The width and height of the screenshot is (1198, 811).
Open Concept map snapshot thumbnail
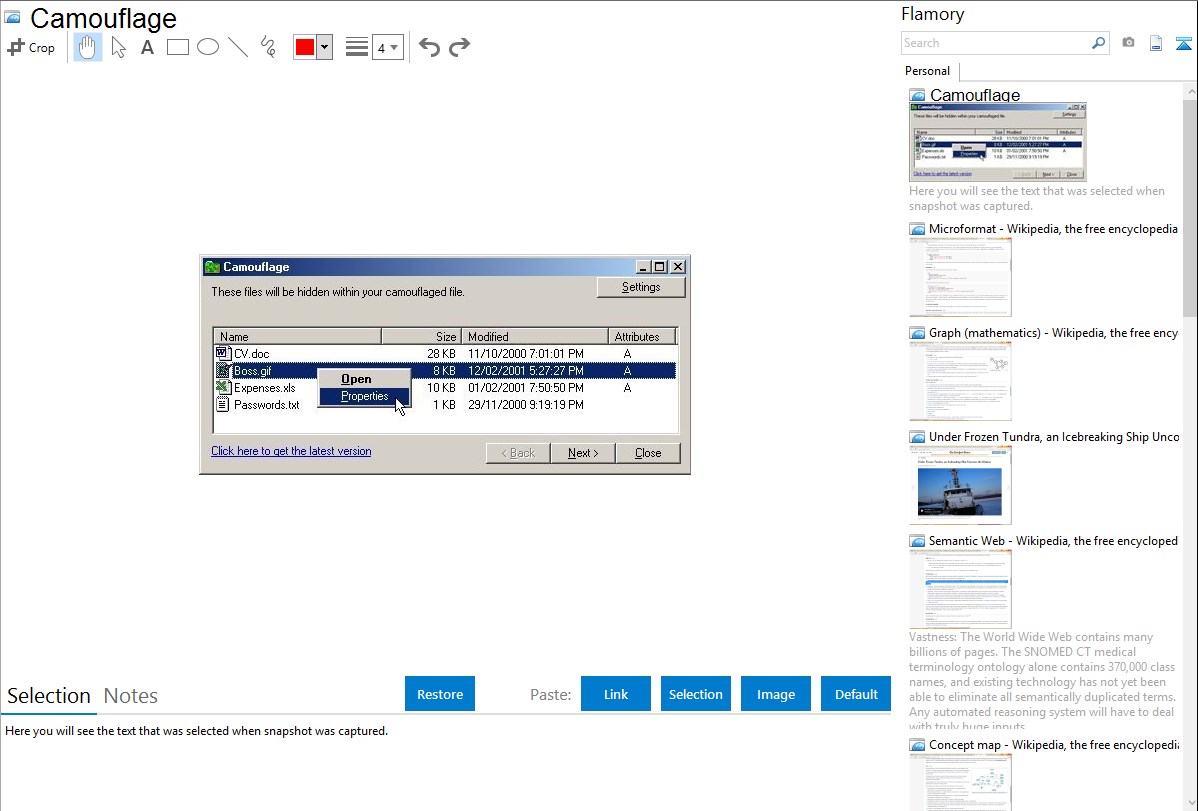coord(960,781)
